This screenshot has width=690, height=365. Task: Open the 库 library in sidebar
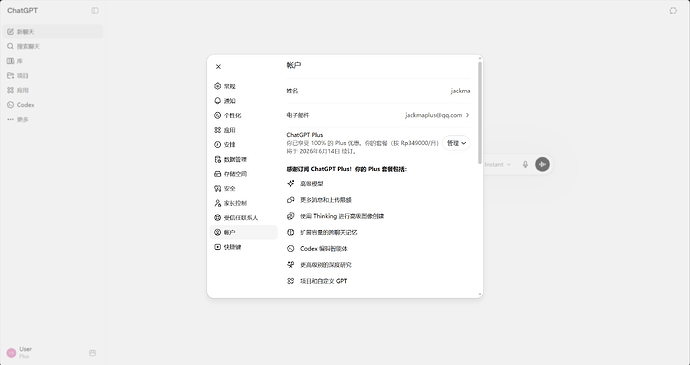point(53,61)
